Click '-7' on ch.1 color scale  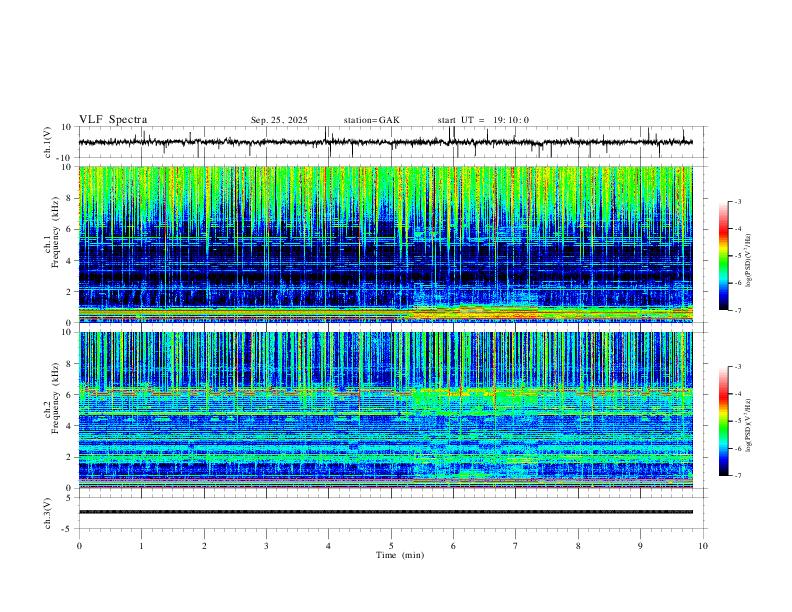coord(737,310)
